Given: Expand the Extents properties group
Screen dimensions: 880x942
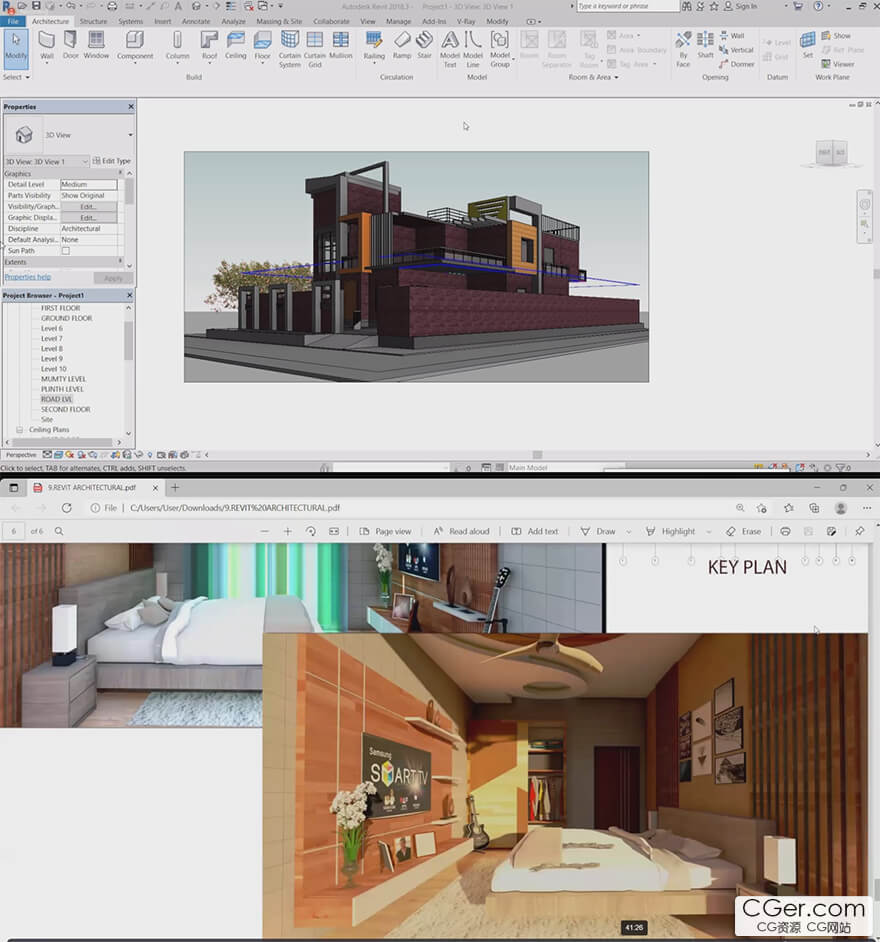Looking at the screenshot, I should (120, 261).
